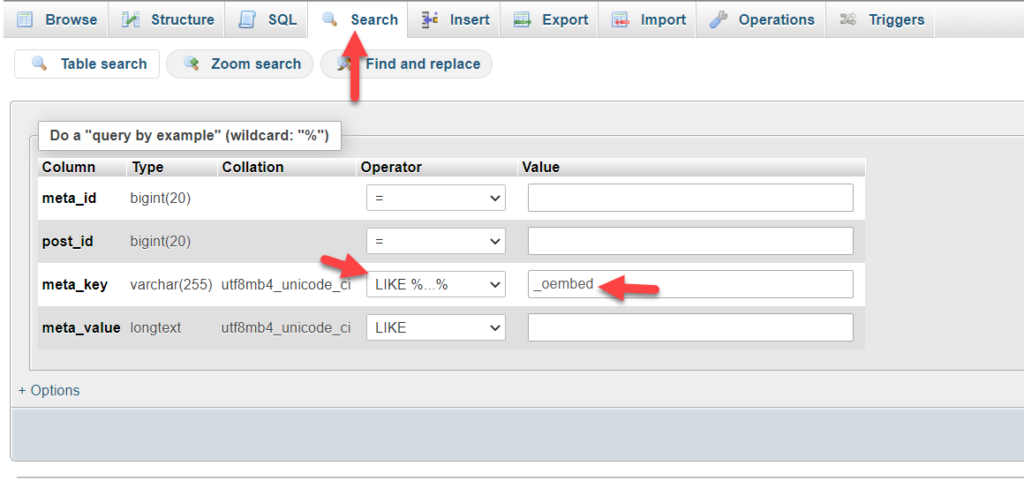Screen dimensions: 1024x488
Task: Switch to the Structure tab
Action: click(x=165, y=20)
